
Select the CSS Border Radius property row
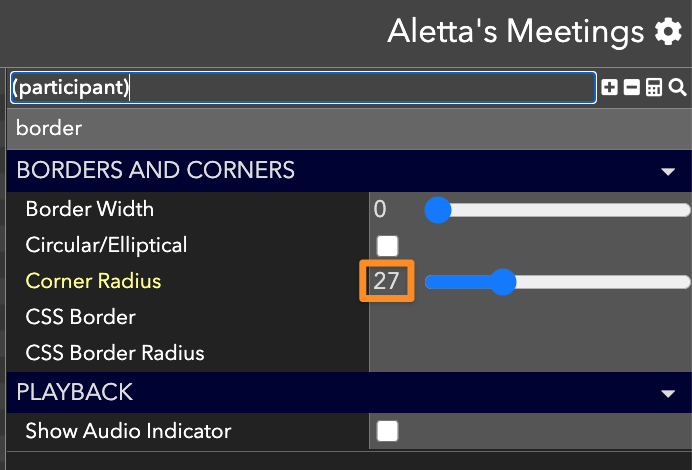(x=188, y=353)
